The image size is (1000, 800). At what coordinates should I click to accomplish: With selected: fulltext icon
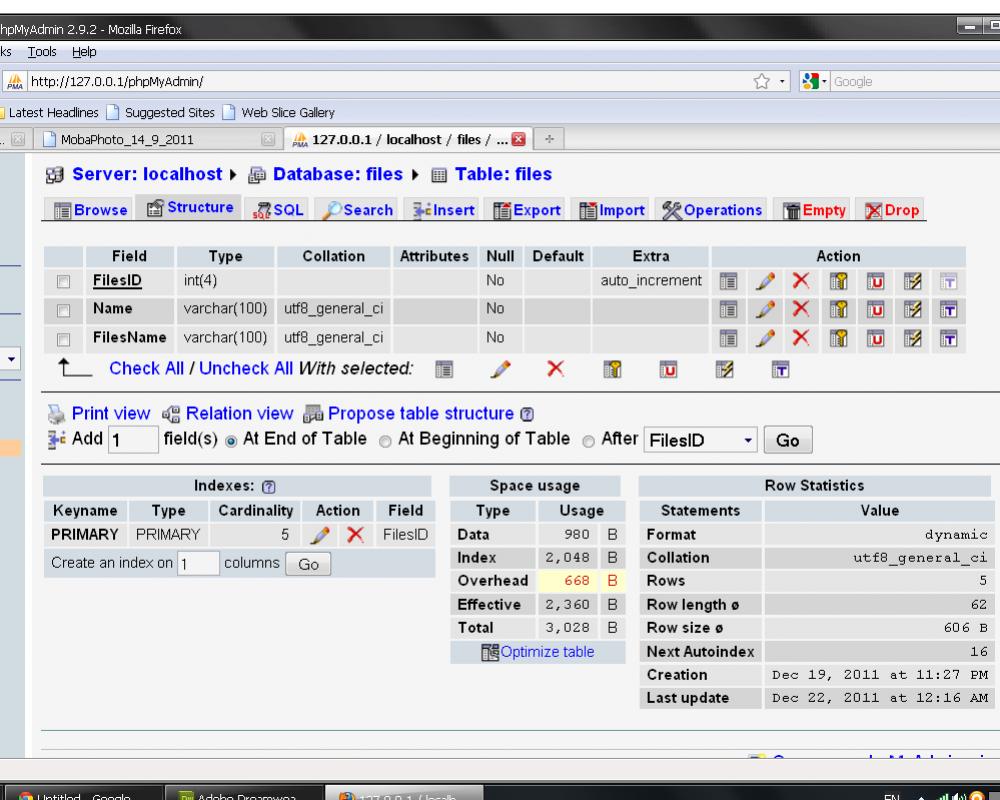coord(780,369)
